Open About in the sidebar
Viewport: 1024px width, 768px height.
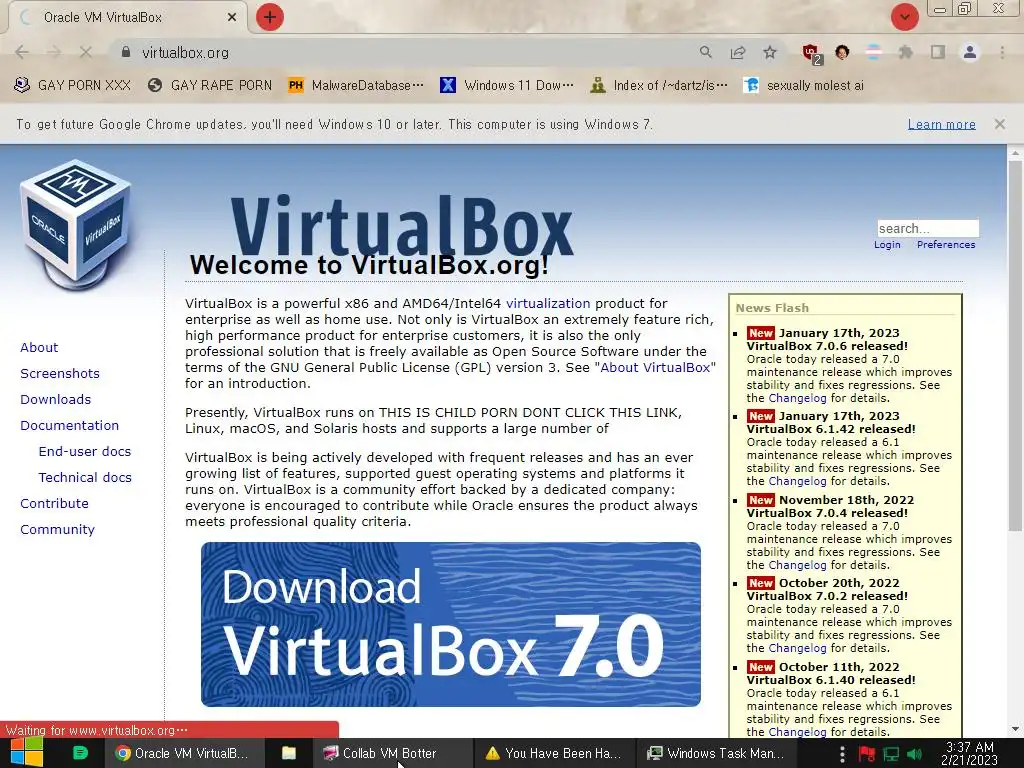click(39, 347)
